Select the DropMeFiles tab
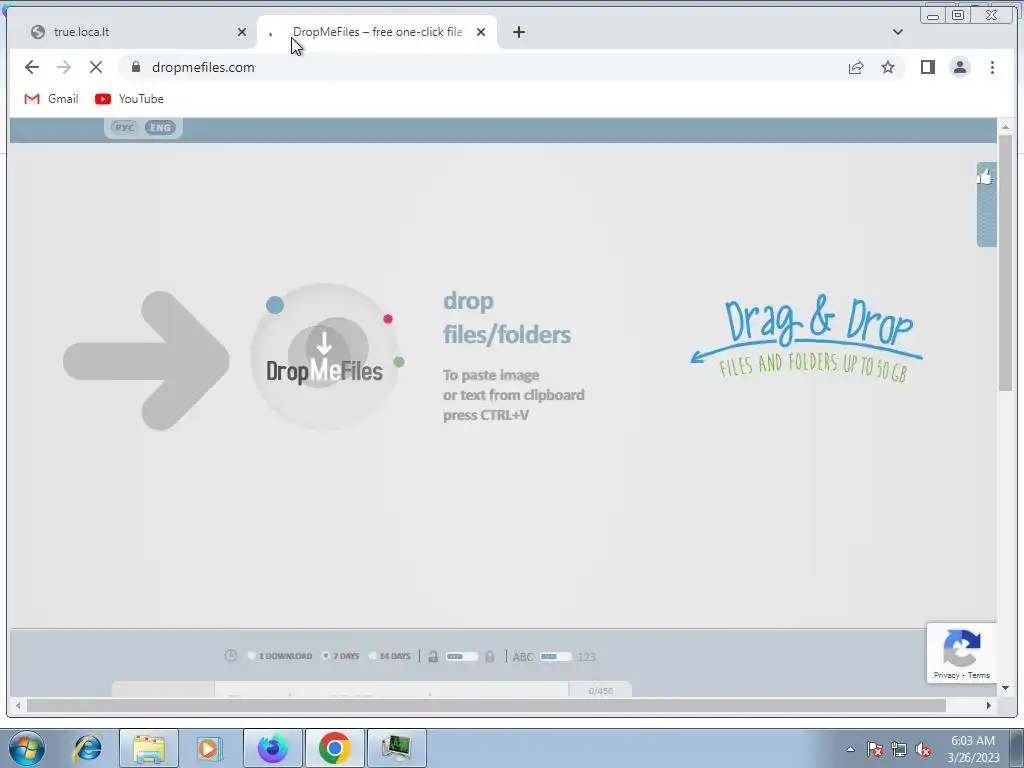Viewport: 1024px width, 768px height. (377, 32)
